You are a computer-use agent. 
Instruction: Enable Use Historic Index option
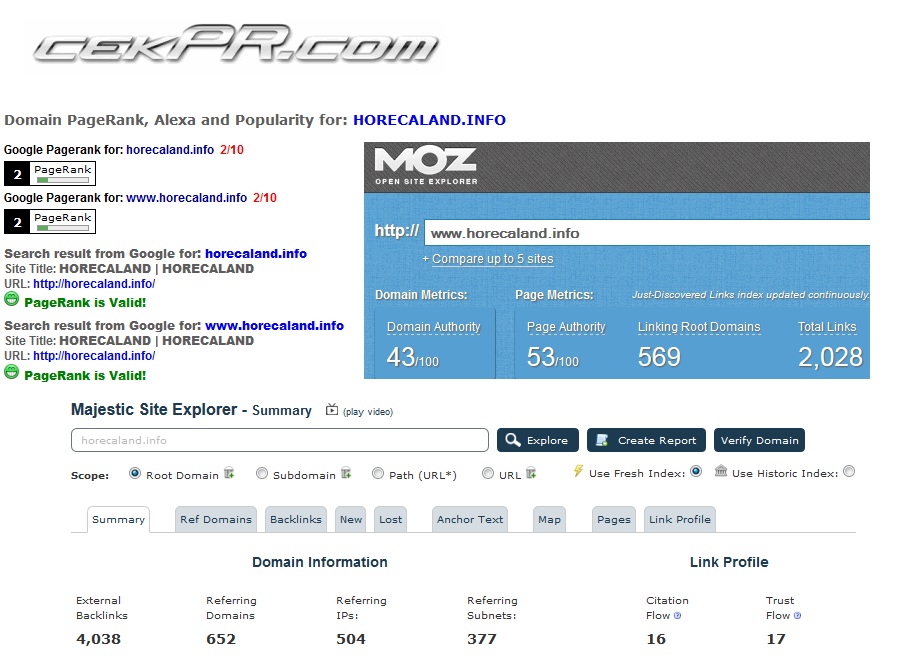tap(849, 471)
